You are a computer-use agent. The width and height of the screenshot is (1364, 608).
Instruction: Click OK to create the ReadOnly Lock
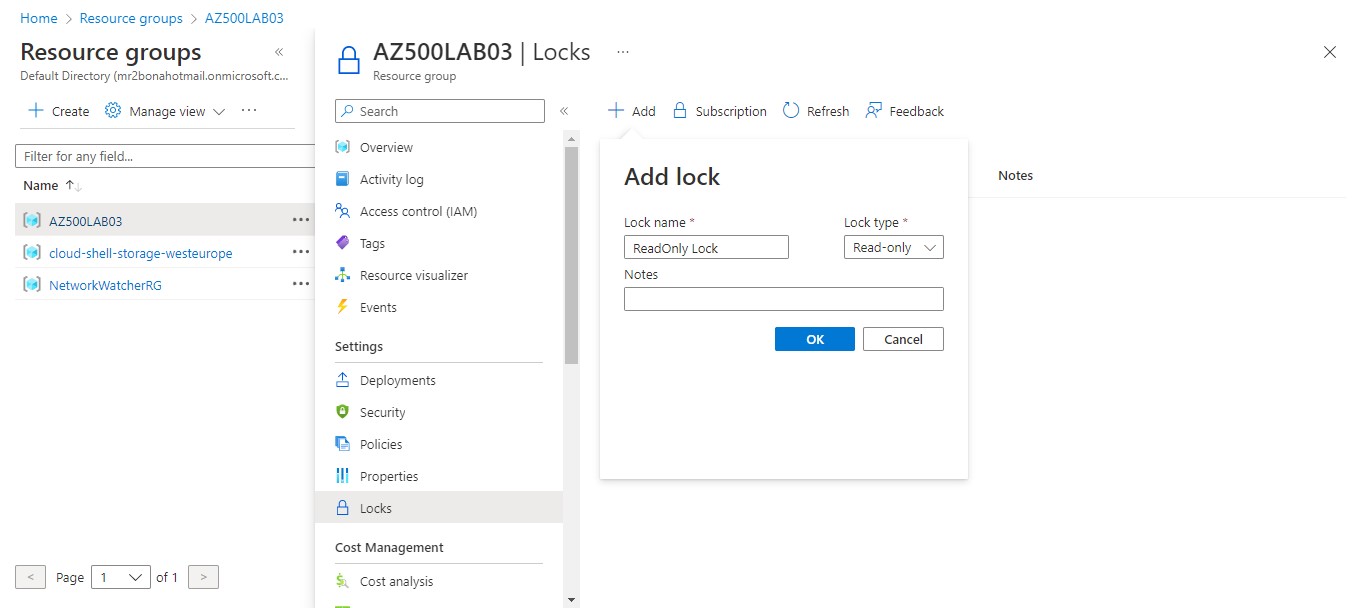[x=814, y=338]
